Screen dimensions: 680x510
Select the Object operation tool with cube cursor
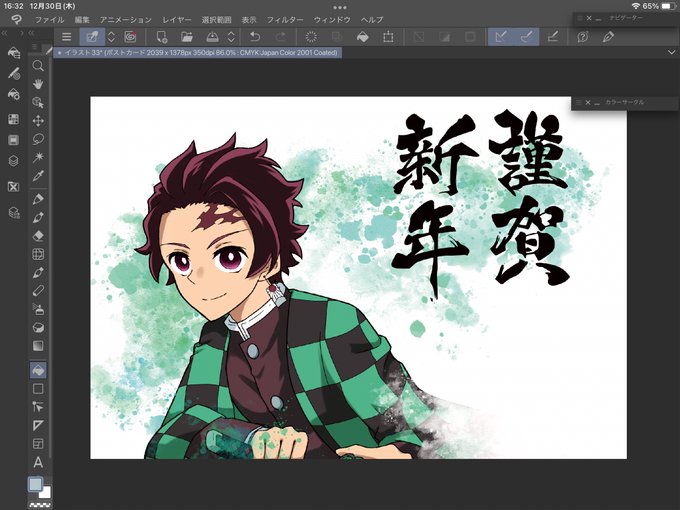pos(38,102)
